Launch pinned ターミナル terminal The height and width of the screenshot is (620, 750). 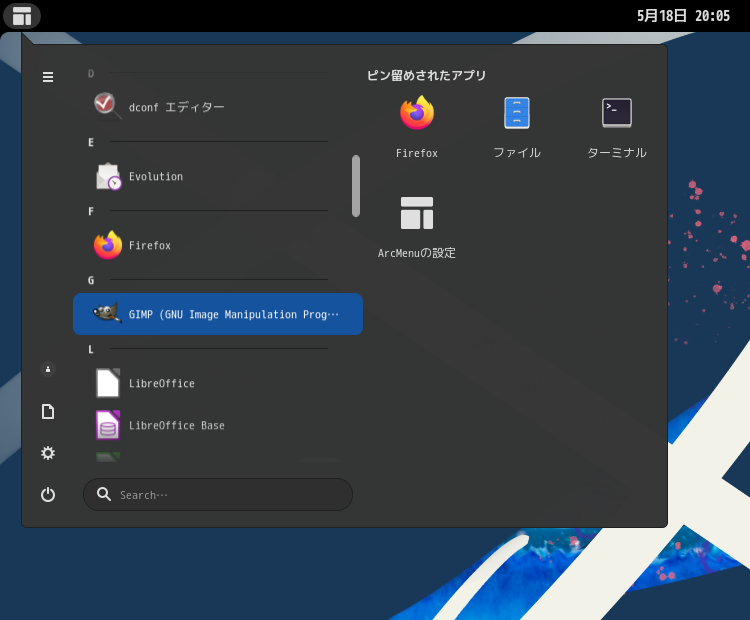coord(617,126)
